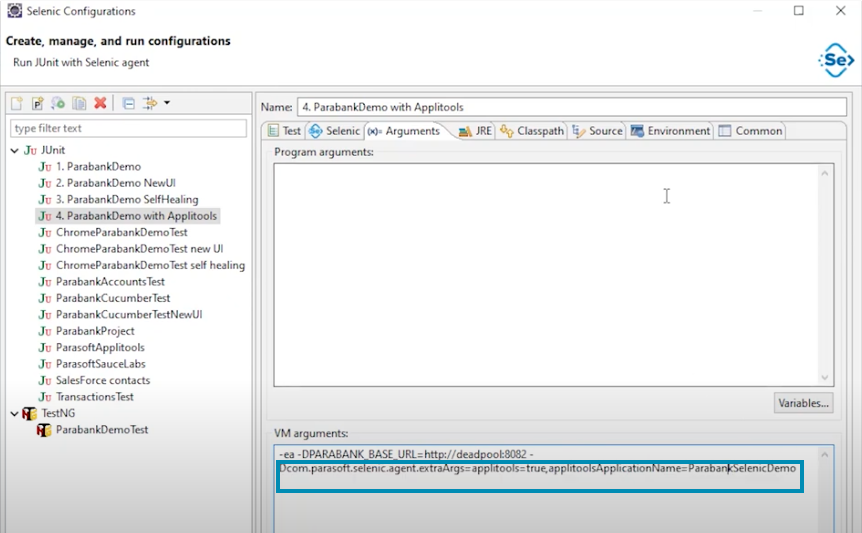Switch to the JRE tab
This screenshot has width=862, height=533.
[475, 131]
